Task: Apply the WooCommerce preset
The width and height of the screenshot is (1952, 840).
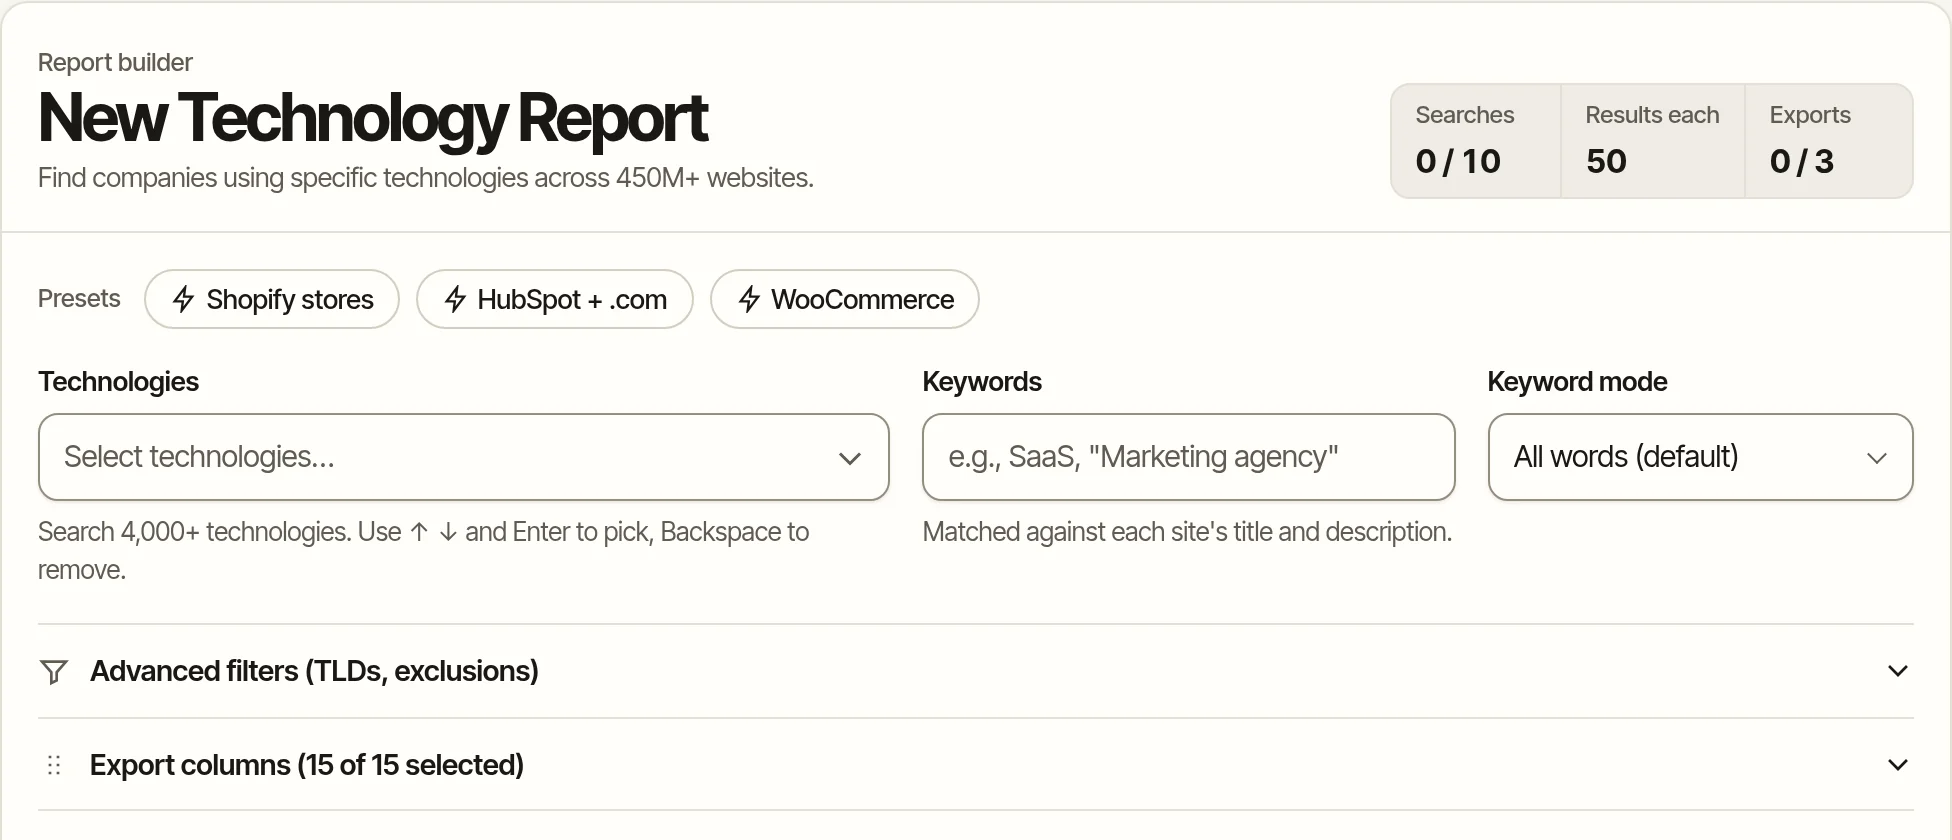Action: [845, 299]
